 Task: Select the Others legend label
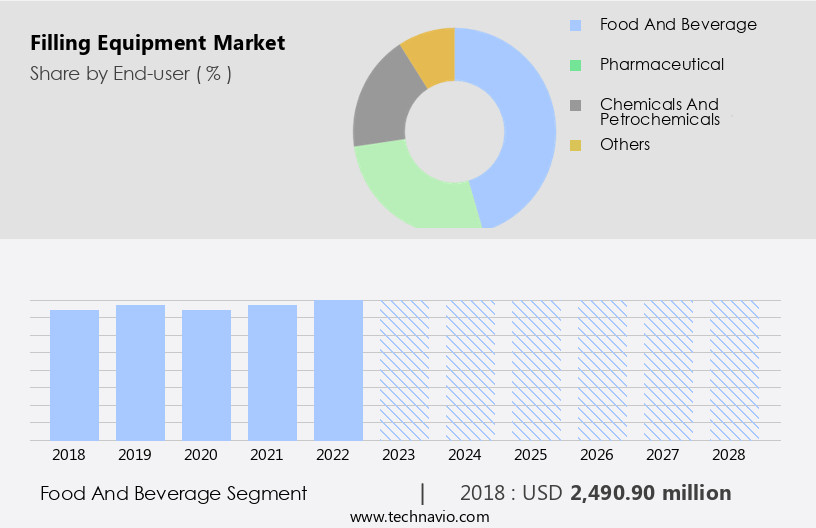[x=625, y=145]
